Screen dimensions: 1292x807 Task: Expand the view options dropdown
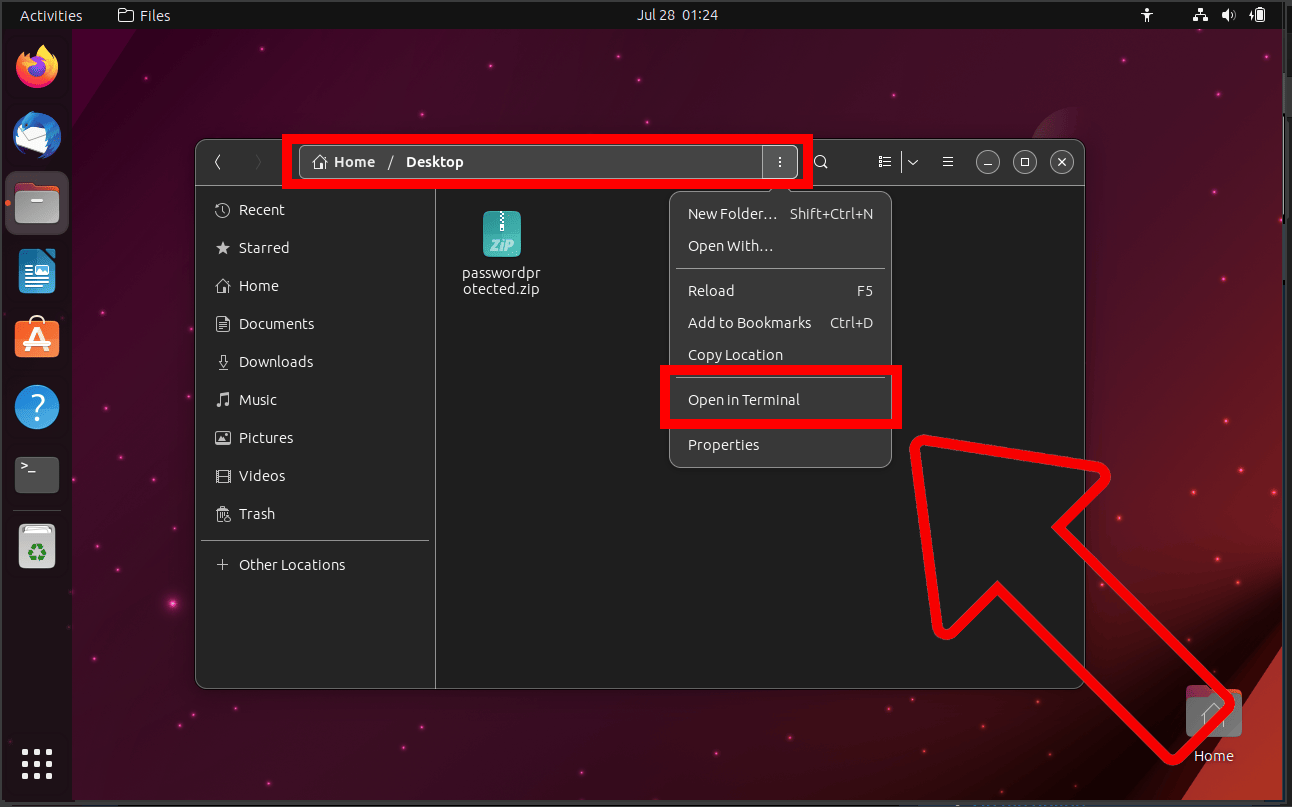912,161
